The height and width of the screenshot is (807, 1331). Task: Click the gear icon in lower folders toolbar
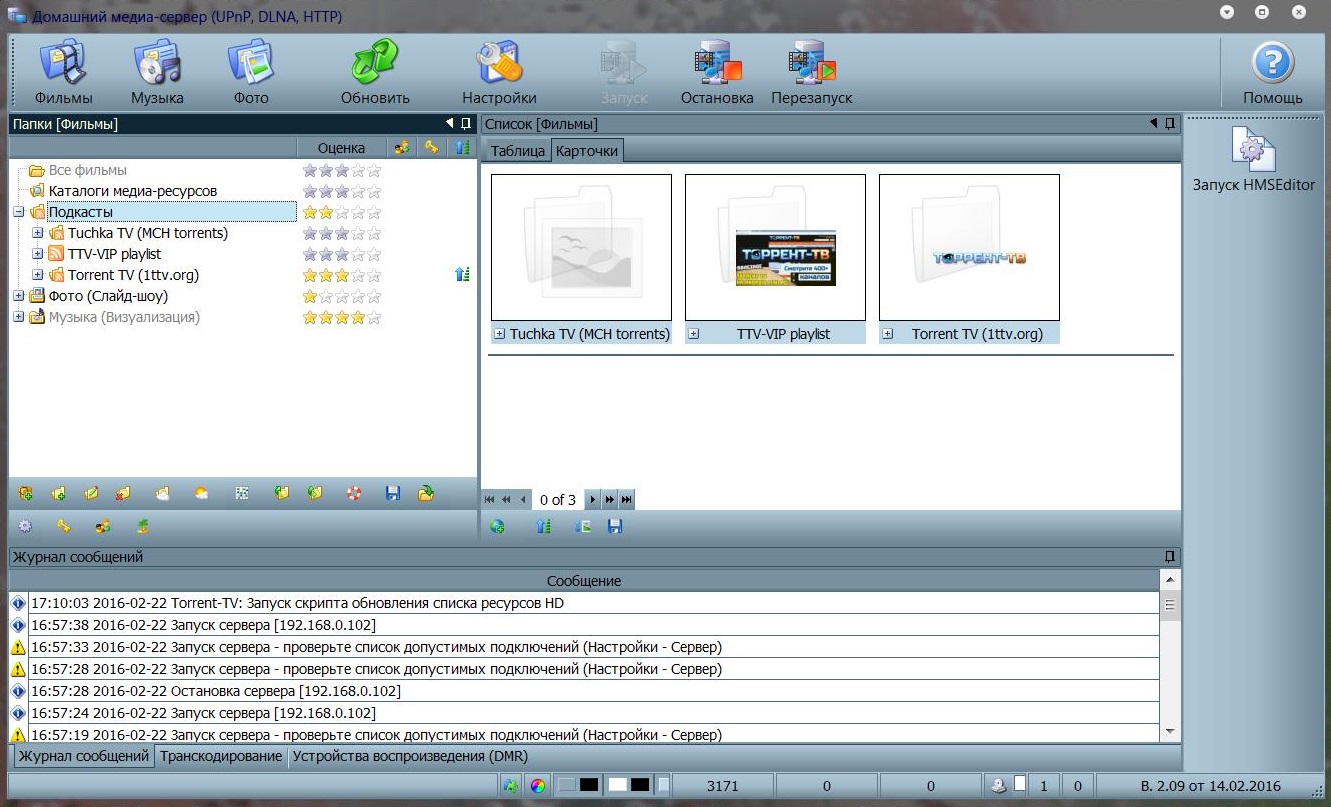(x=25, y=526)
